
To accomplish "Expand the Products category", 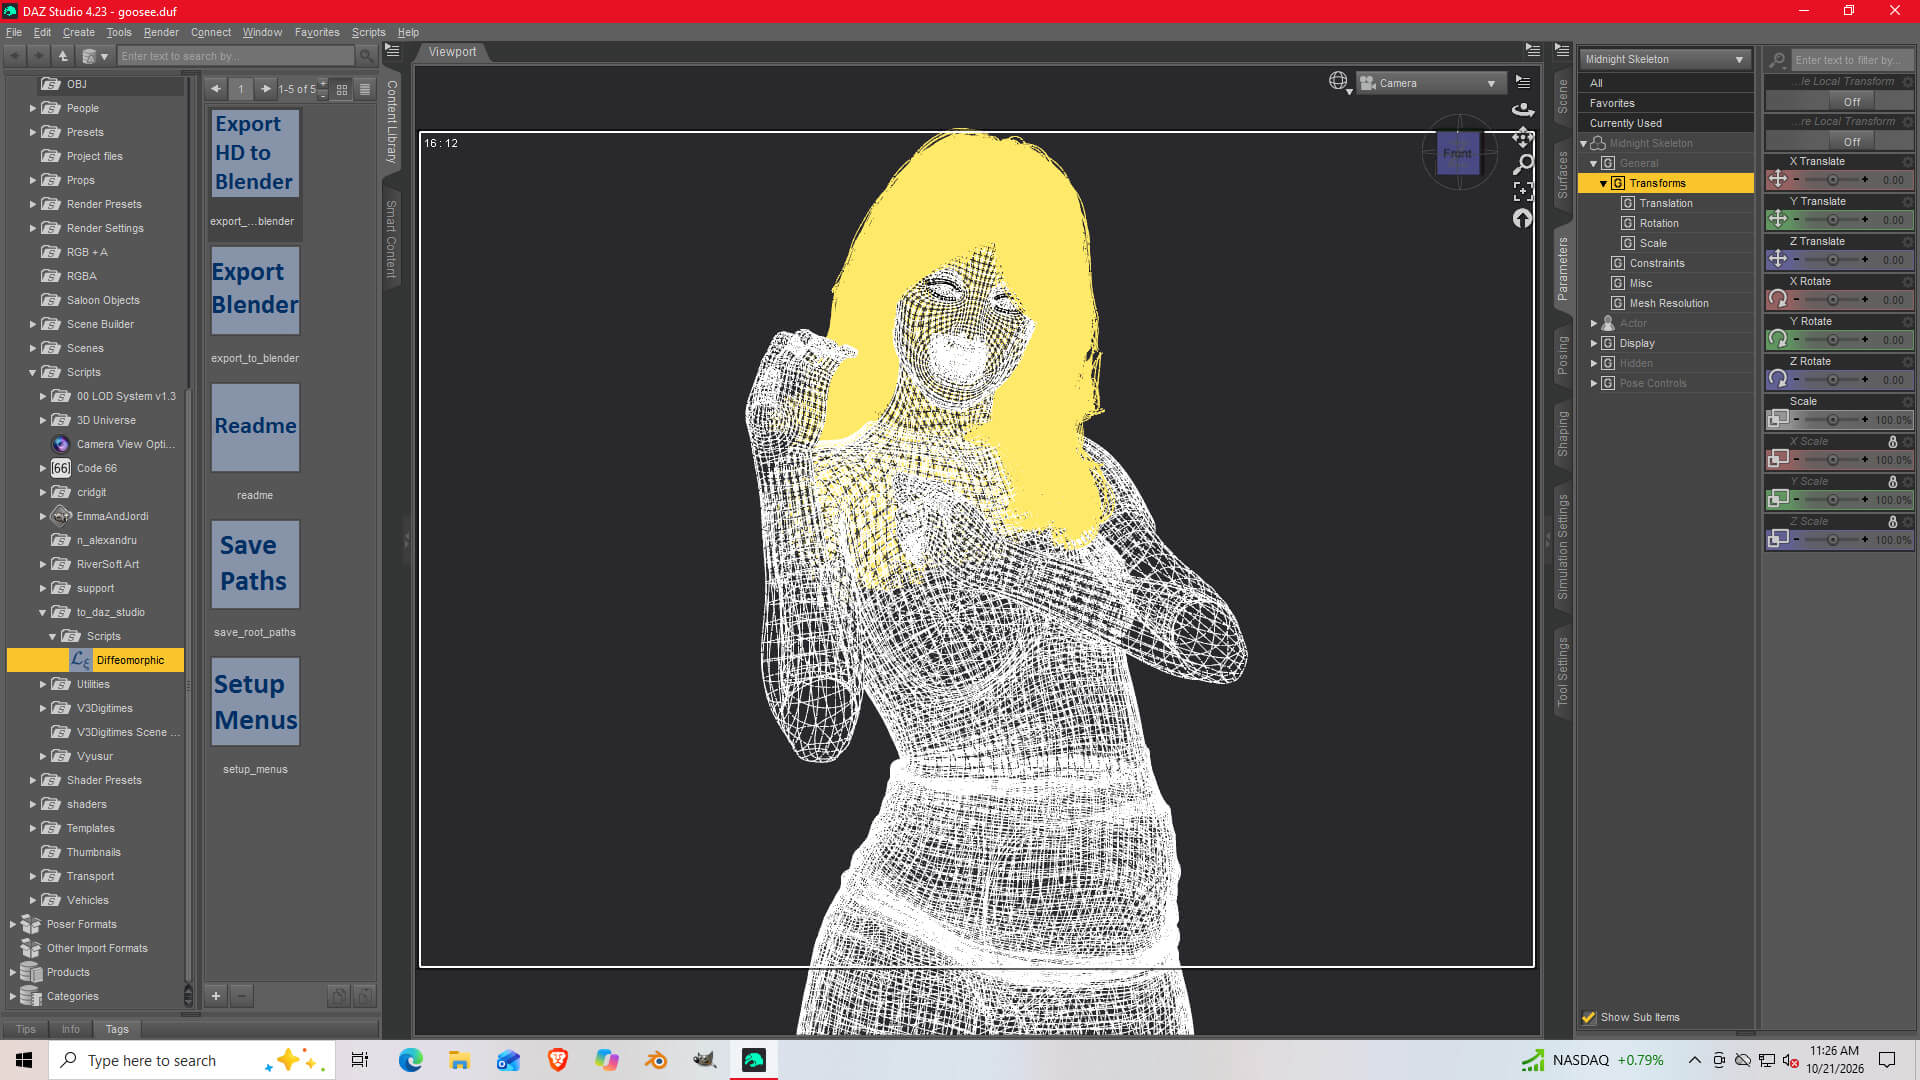I will tap(13, 972).
